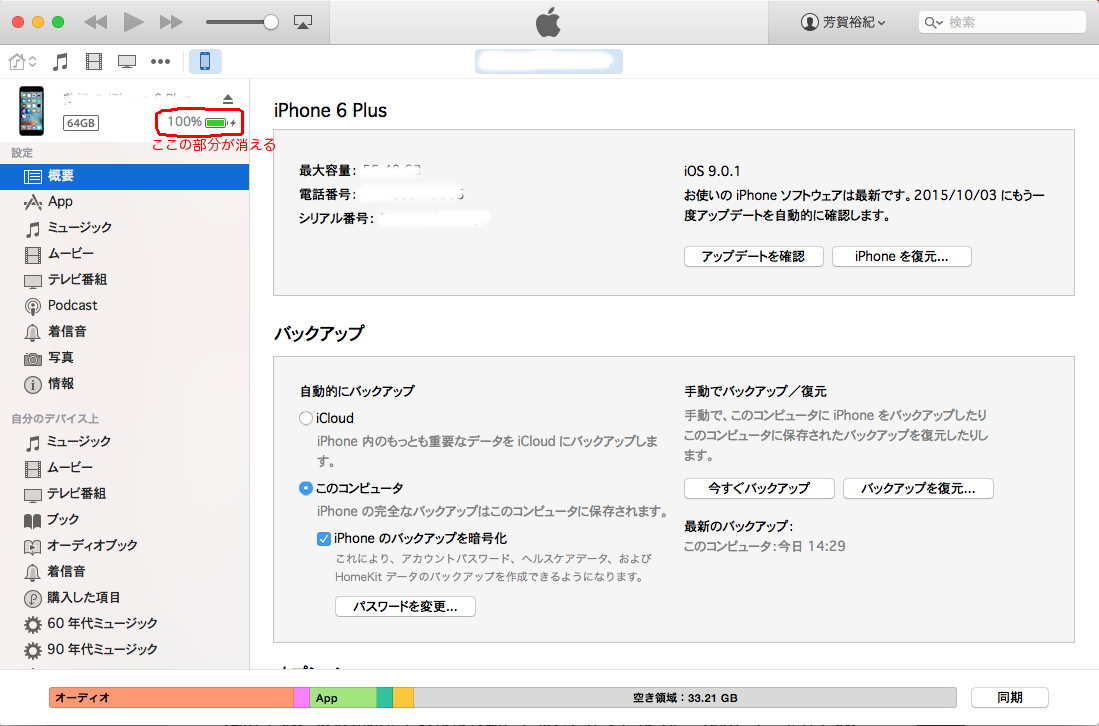Open the account menu 芳賀裕紀
This screenshot has height=726, width=1099.
tap(842, 22)
